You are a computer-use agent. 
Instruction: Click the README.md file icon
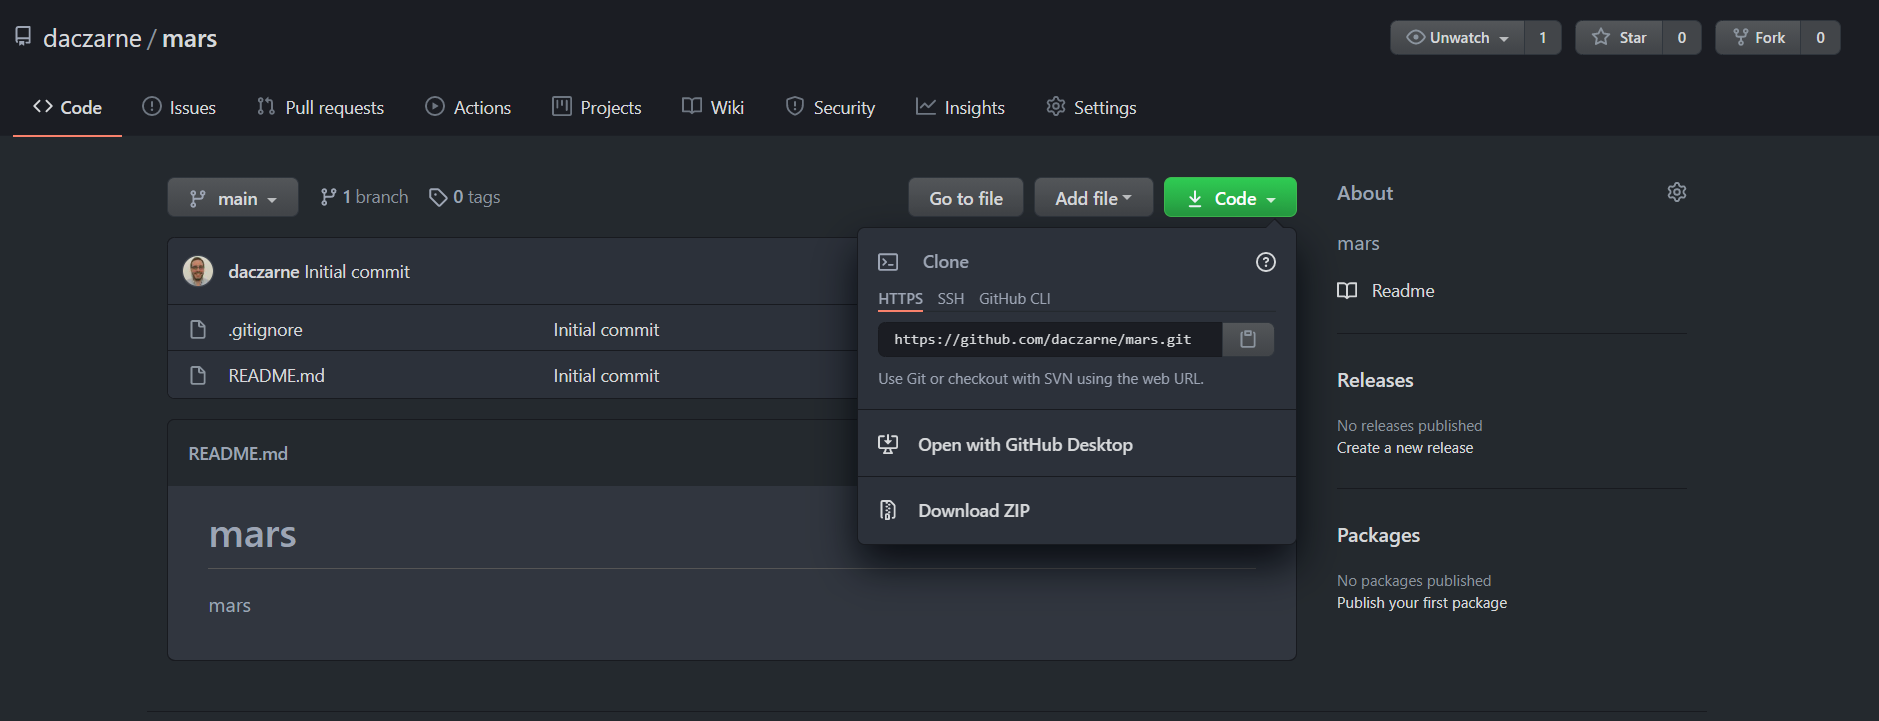[198, 376]
